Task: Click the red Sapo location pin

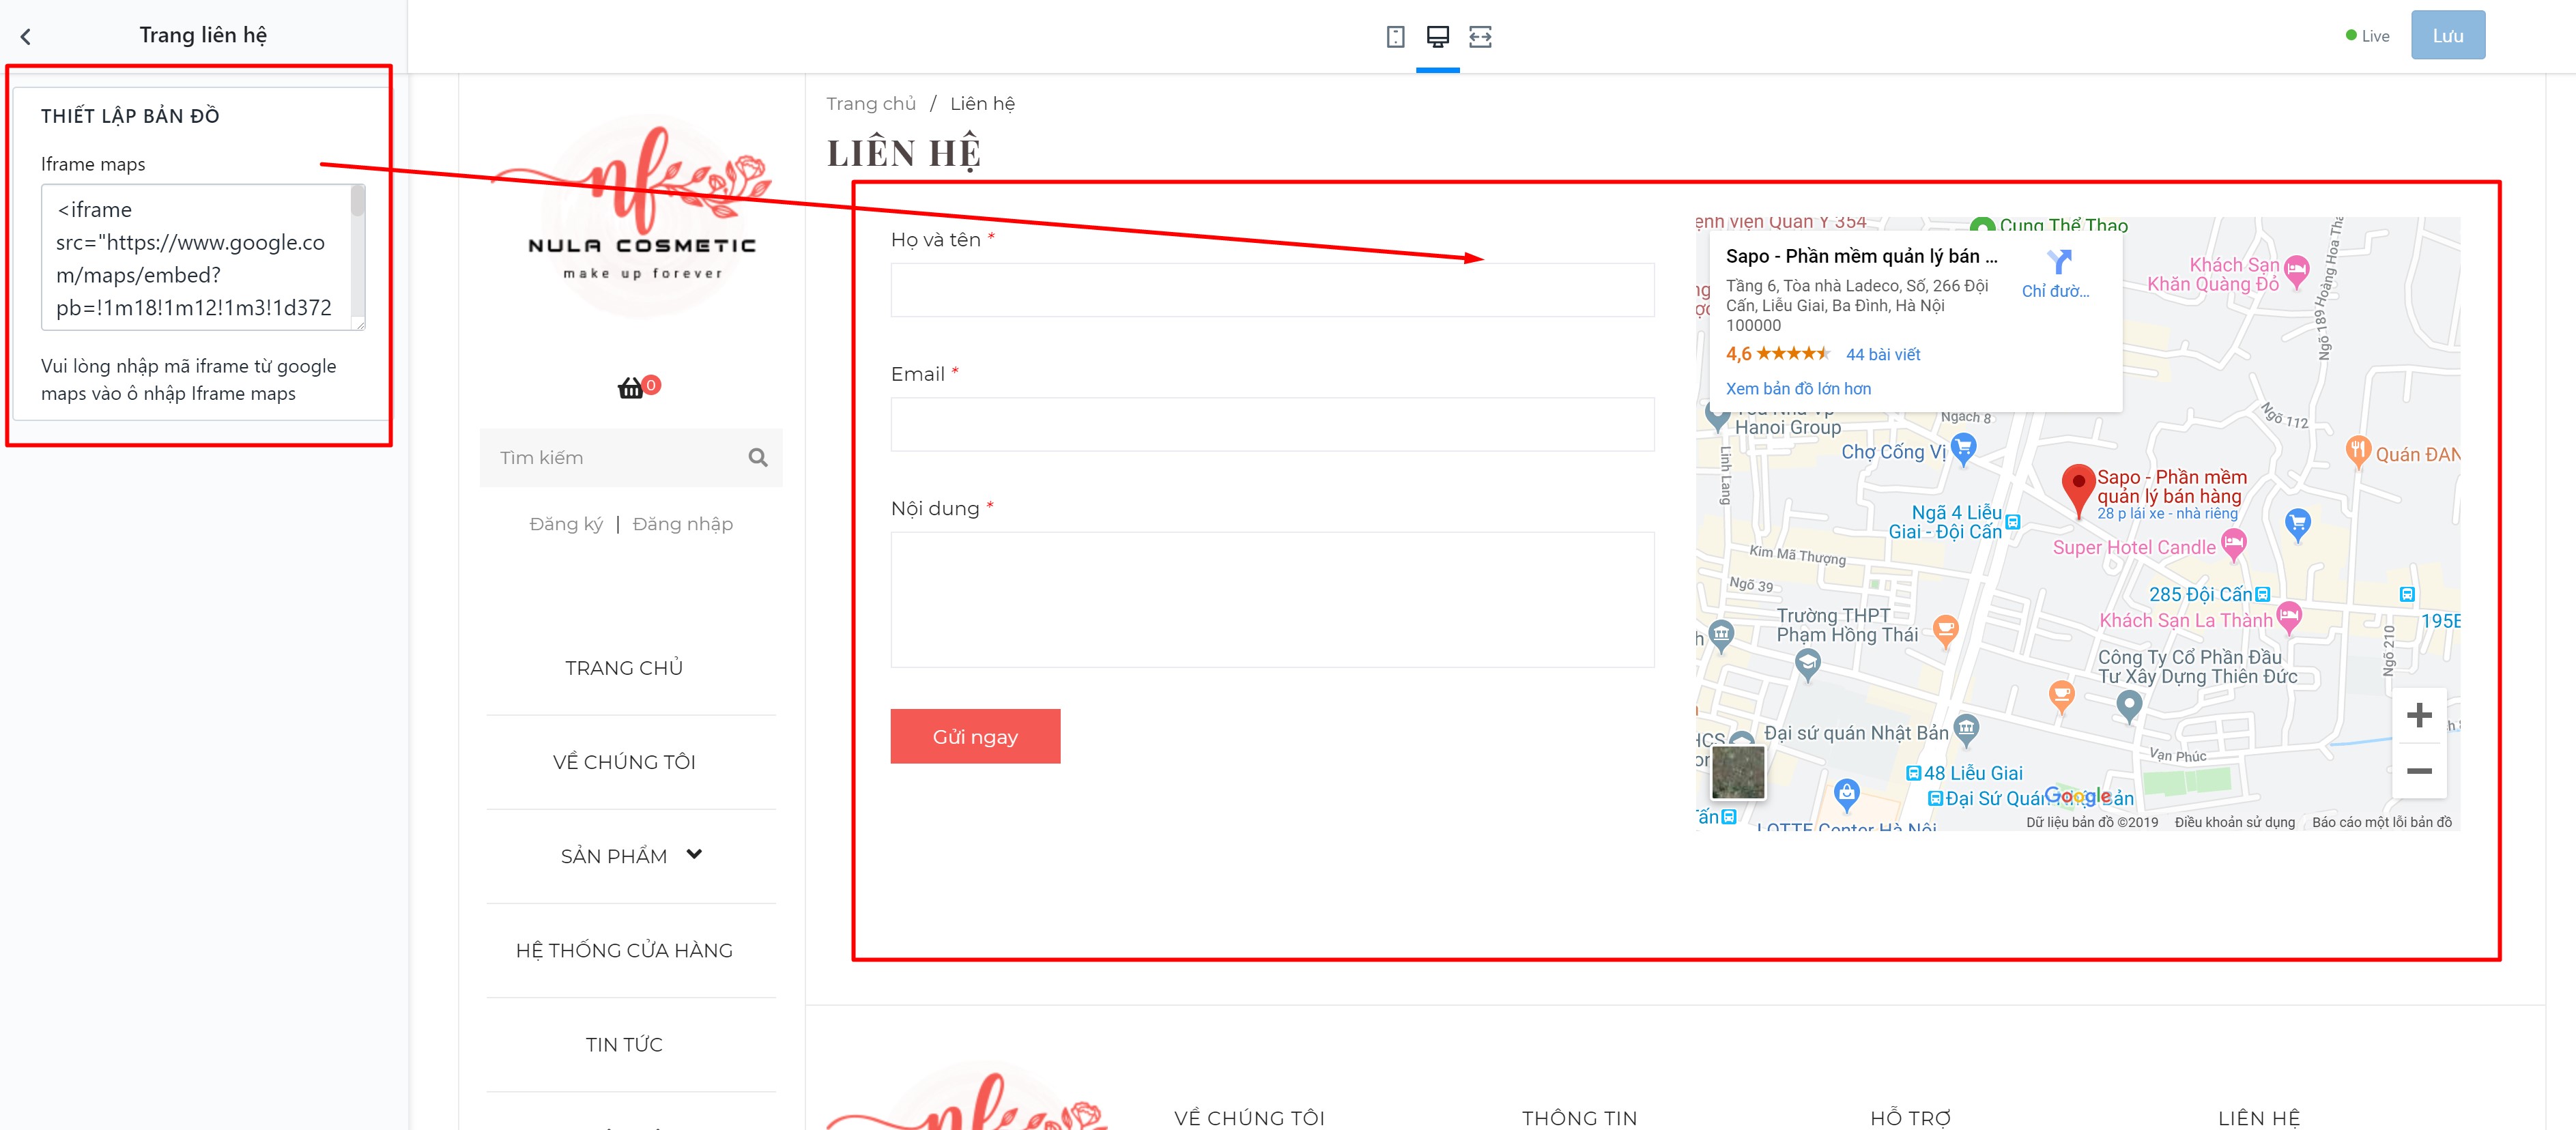Action: tap(2078, 490)
